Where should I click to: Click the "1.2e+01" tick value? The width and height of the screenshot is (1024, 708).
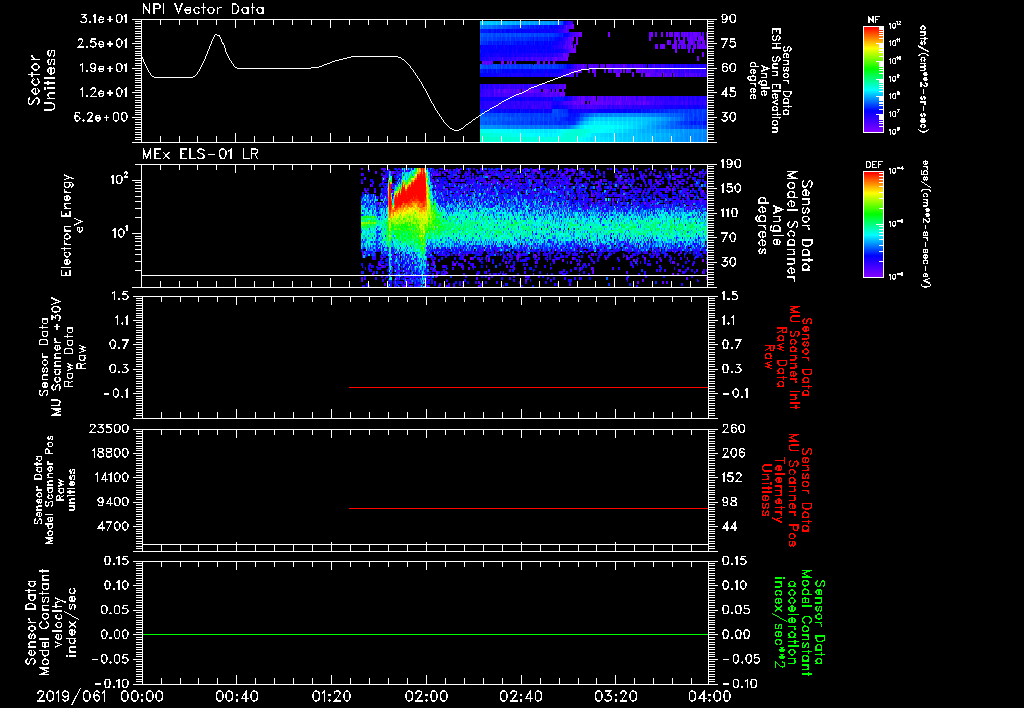point(104,93)
